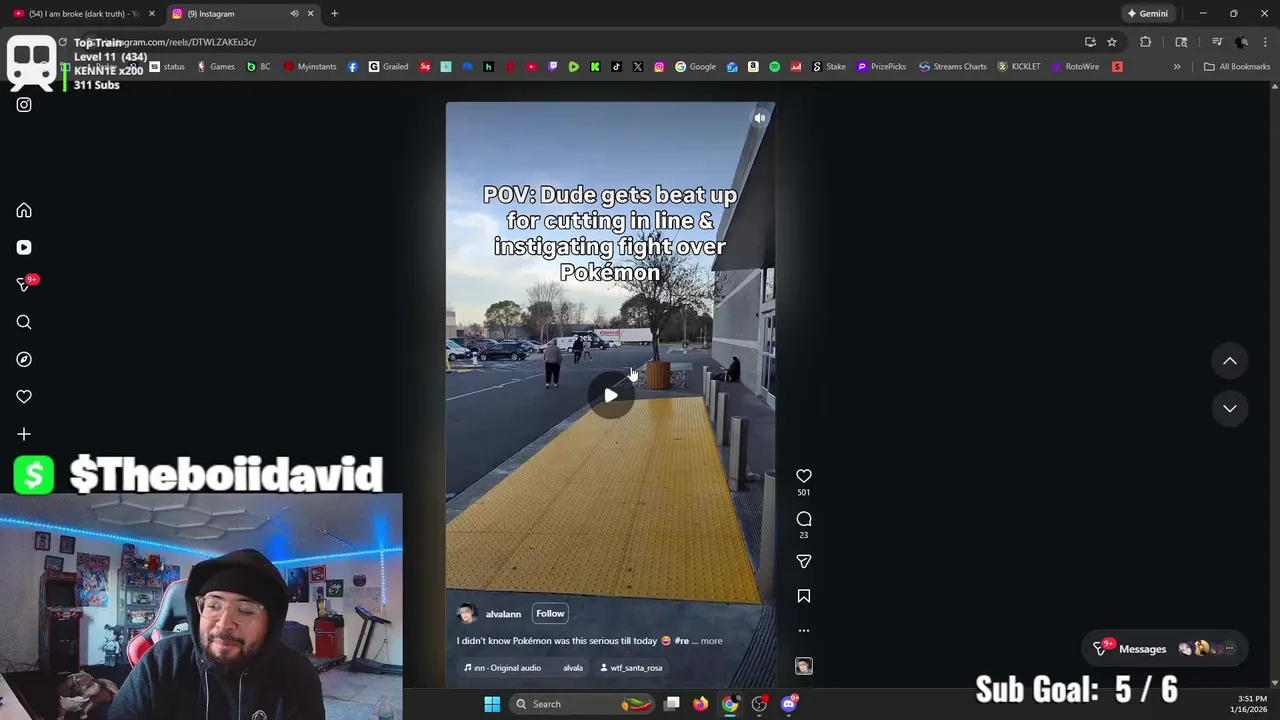This screenshot has width=1280, height=720.
Task: Show hidden bookmarks with double chevron
Action: click(x=1177, y=67)
